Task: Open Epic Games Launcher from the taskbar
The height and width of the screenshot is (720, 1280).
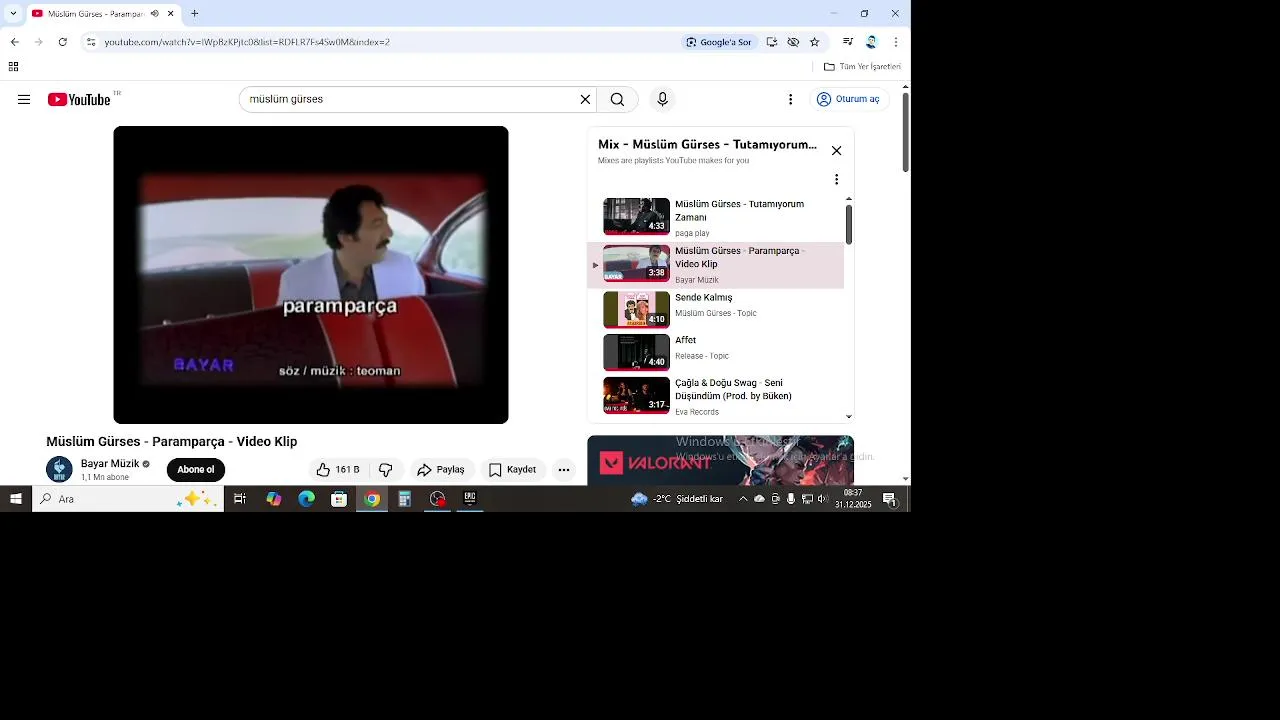Action: click(470, 499)
